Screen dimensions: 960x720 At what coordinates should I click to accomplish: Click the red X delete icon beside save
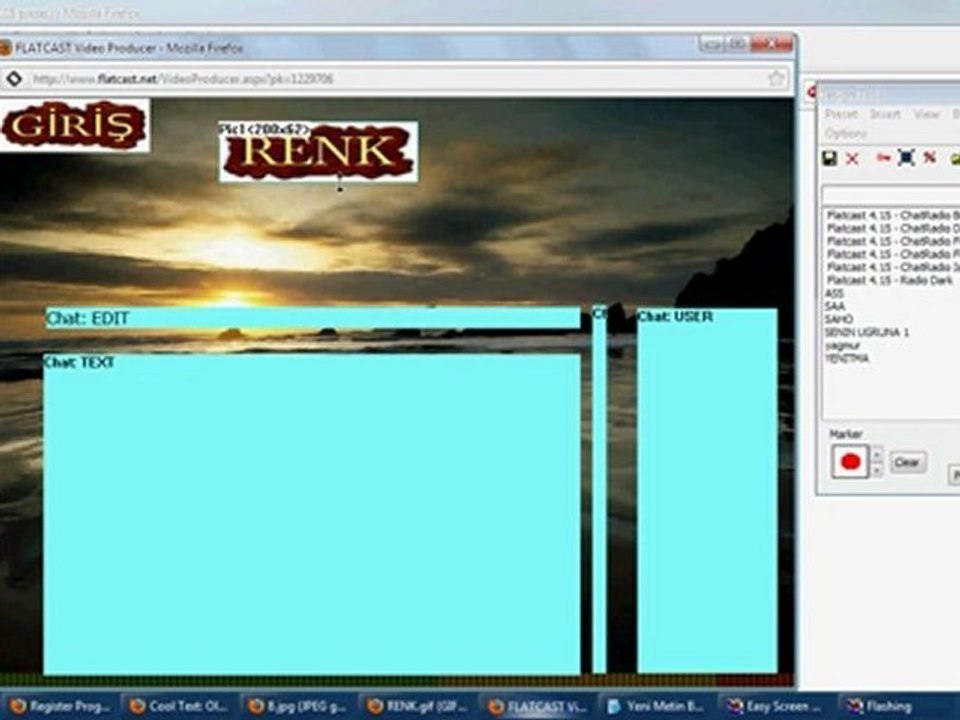tap(852, 159)
